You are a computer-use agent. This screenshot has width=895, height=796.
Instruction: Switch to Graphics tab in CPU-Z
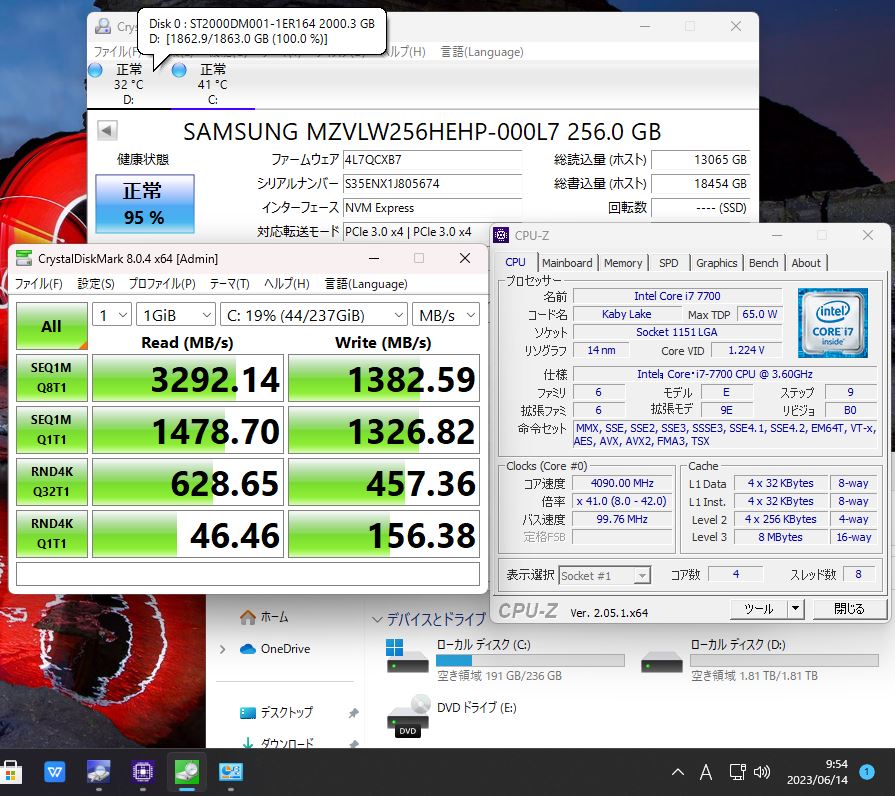click(x=716, y=263)
